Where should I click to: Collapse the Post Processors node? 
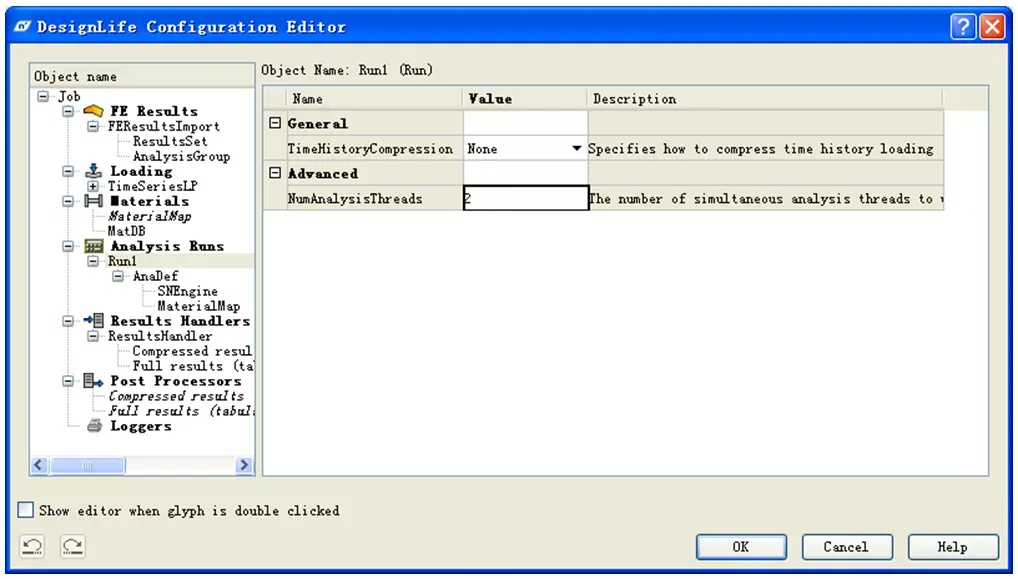[x=68, y=381]
